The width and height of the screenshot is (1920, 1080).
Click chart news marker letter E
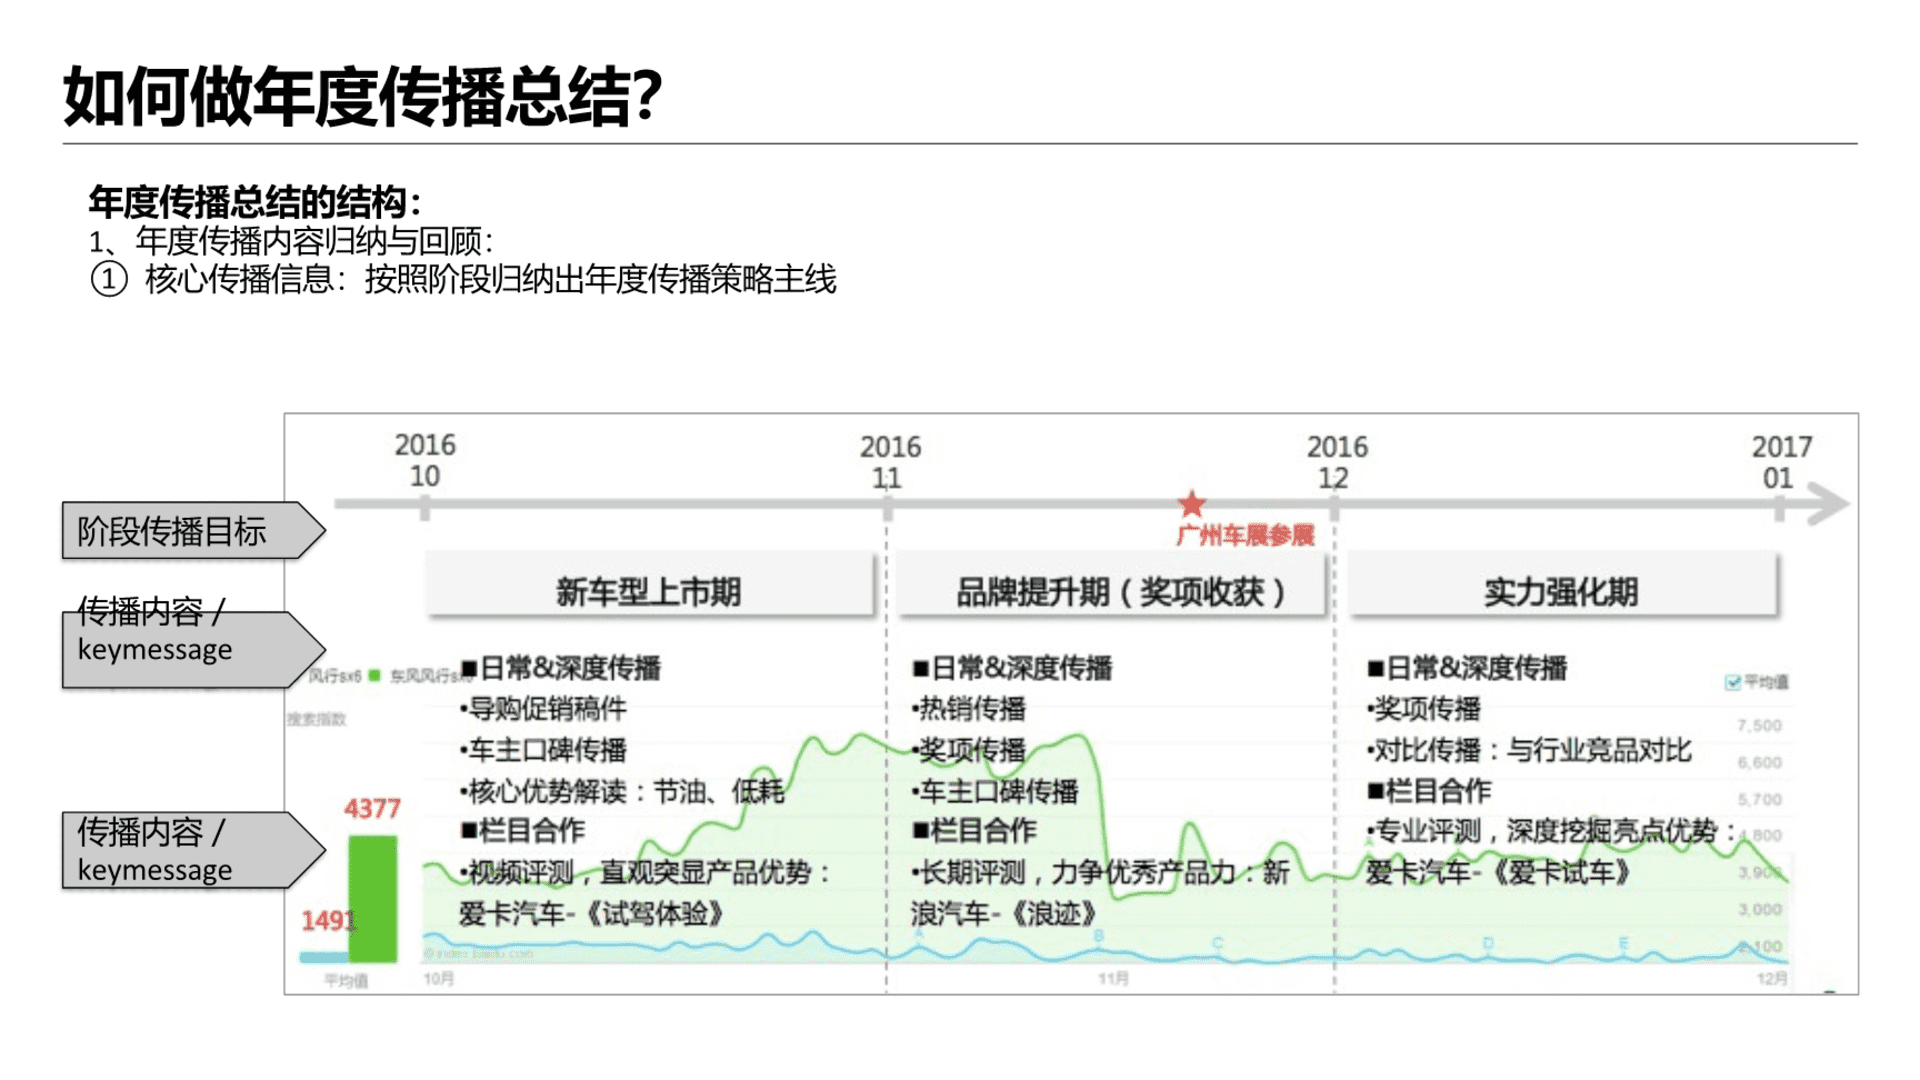[x=1623, y=943]
